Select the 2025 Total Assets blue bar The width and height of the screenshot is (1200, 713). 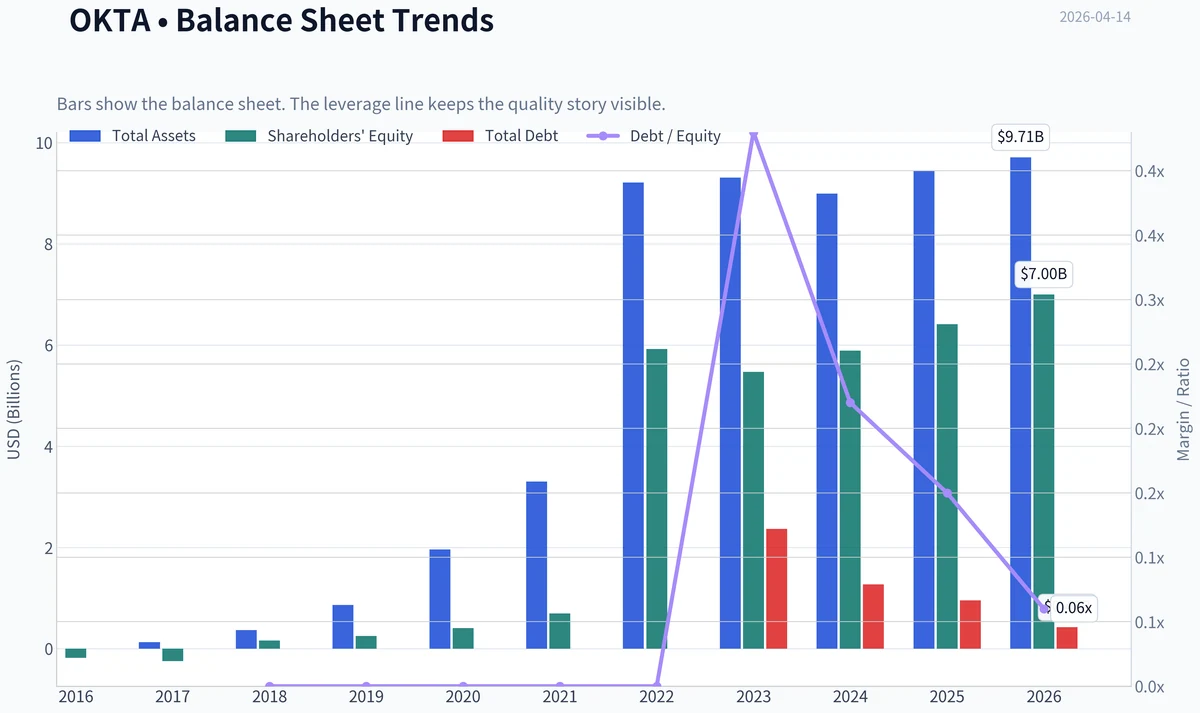[x=924, y=410]
